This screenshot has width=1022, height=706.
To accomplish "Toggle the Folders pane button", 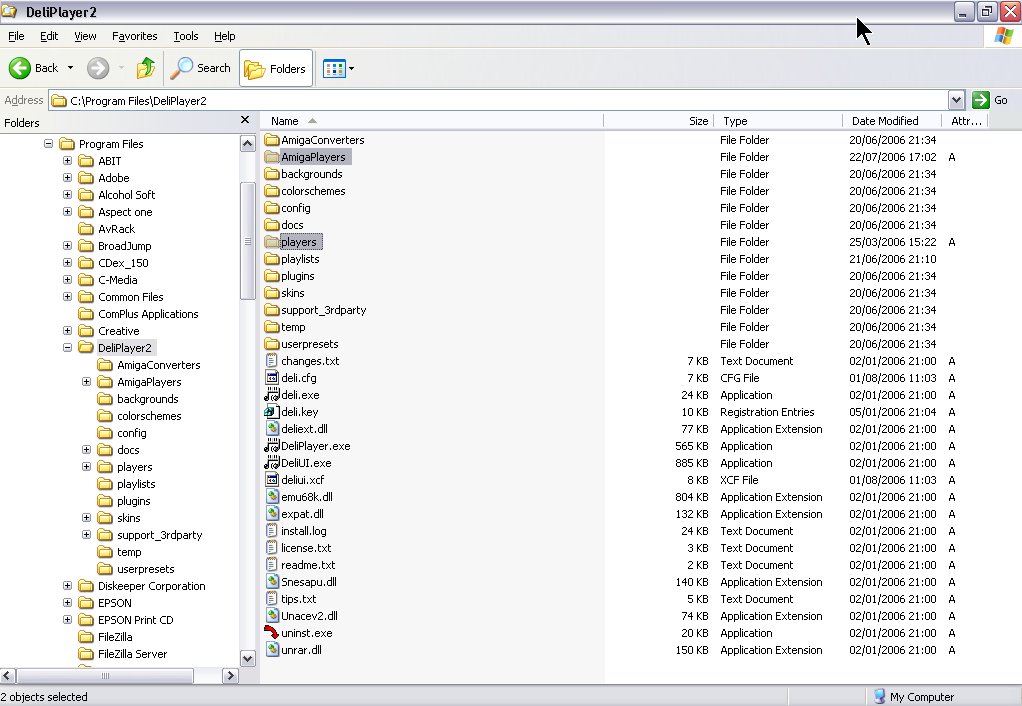I will pos(276,68).
